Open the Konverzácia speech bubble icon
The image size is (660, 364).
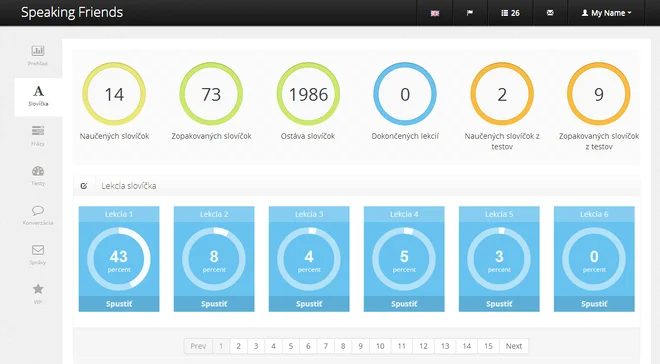38,210
